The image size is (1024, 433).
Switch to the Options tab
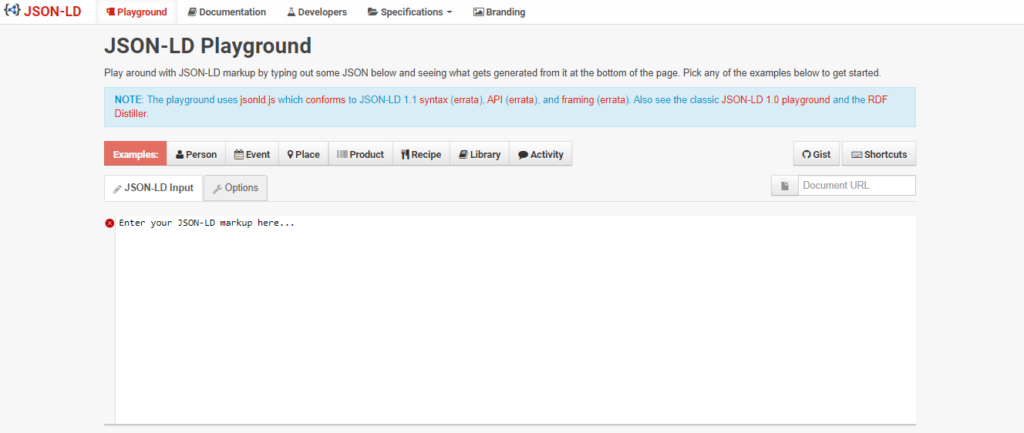tap(236, 188)
